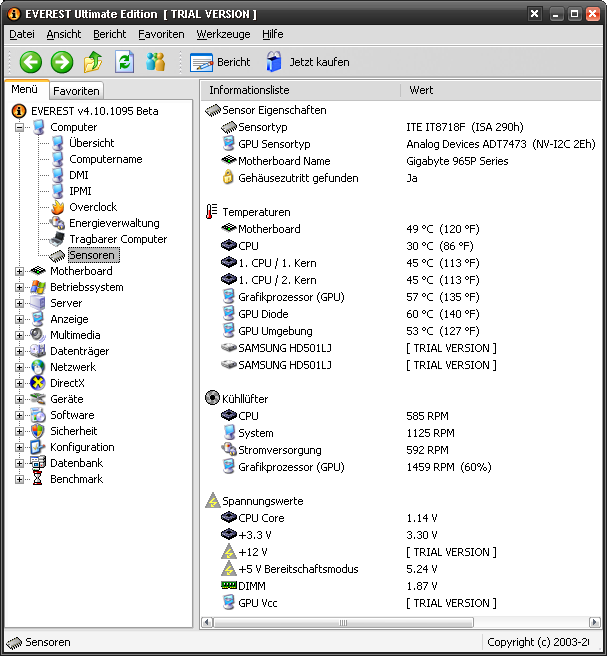Viewport: 607px width, 656px height.
Task: Click the Stromversorgung fan row icon
Action: point(229,449)
